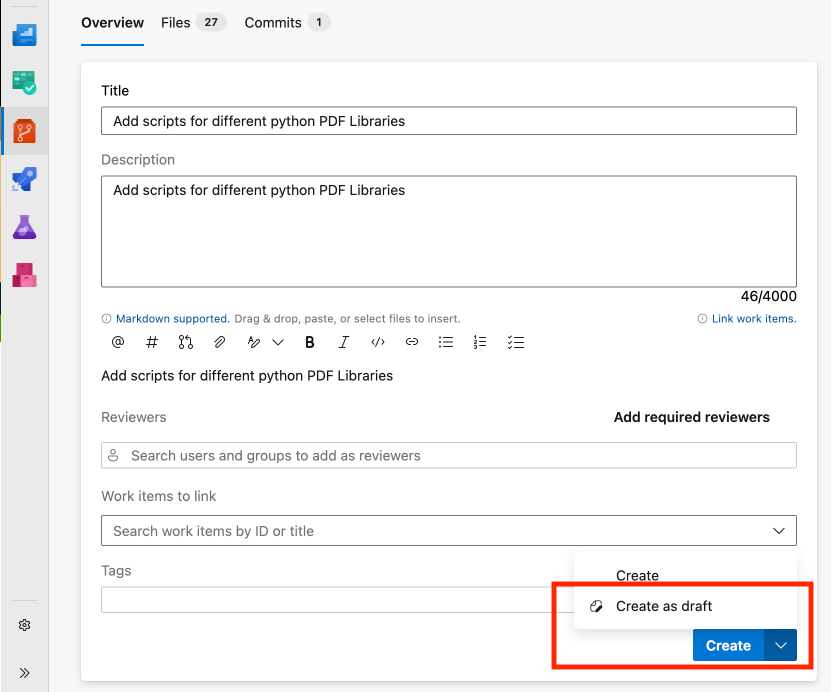Click the Title input field
The width and height of the screenshot is (831, 692).
(x=449, y=121)
